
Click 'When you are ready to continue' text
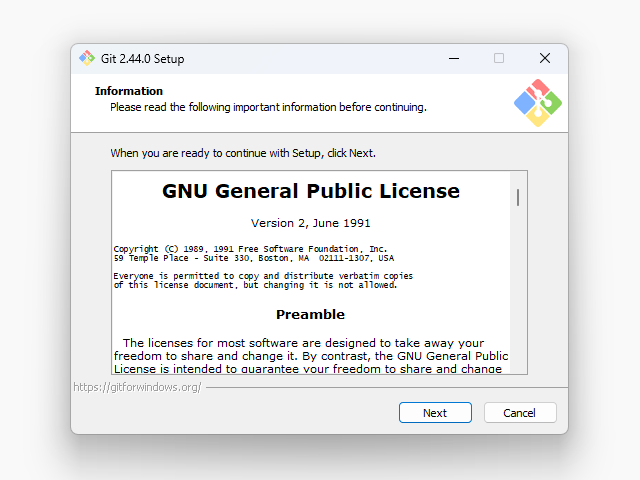point(243,153)
